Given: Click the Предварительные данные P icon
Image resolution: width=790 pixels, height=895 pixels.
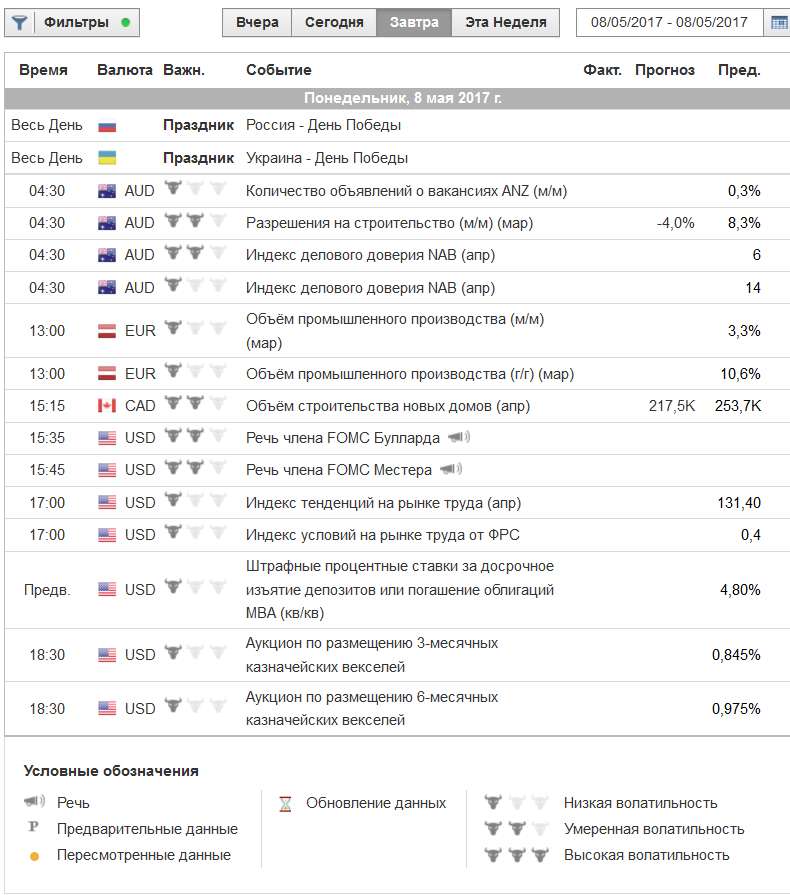Looking at the screenshot, I should 34,827.
